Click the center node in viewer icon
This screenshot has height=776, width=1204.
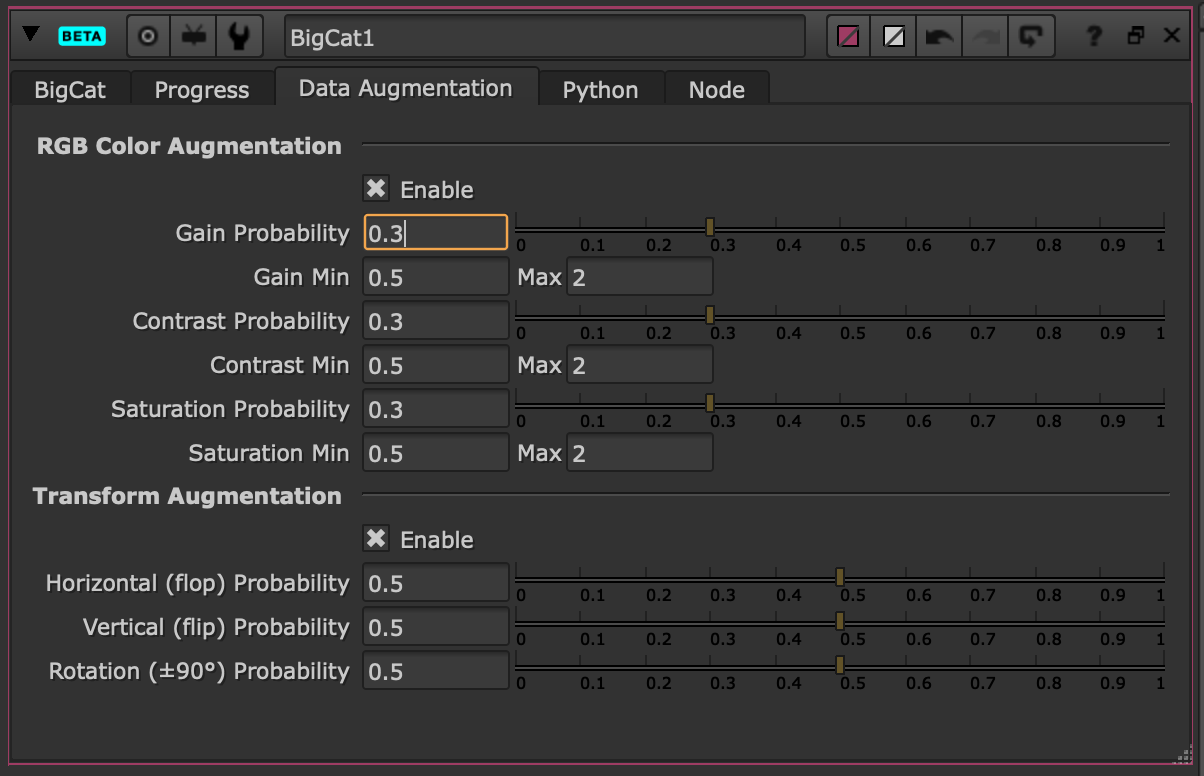193,37
